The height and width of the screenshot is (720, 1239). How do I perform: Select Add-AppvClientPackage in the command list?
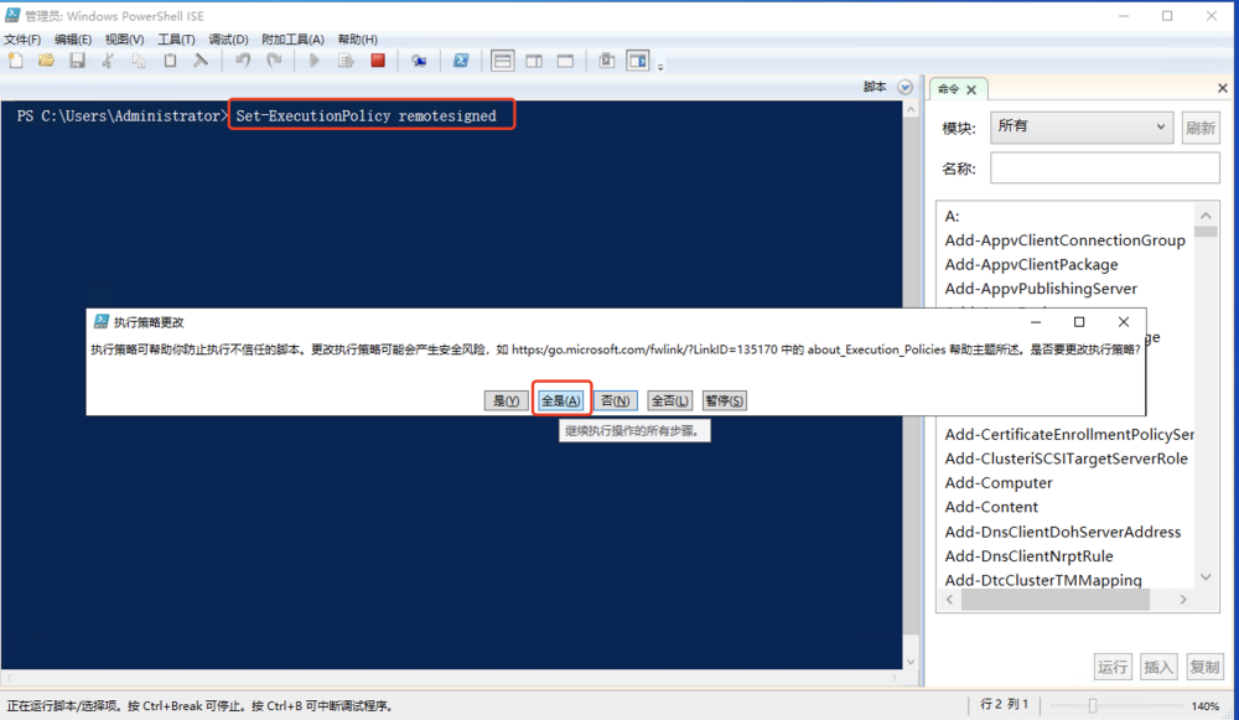tap(1031, 264)
